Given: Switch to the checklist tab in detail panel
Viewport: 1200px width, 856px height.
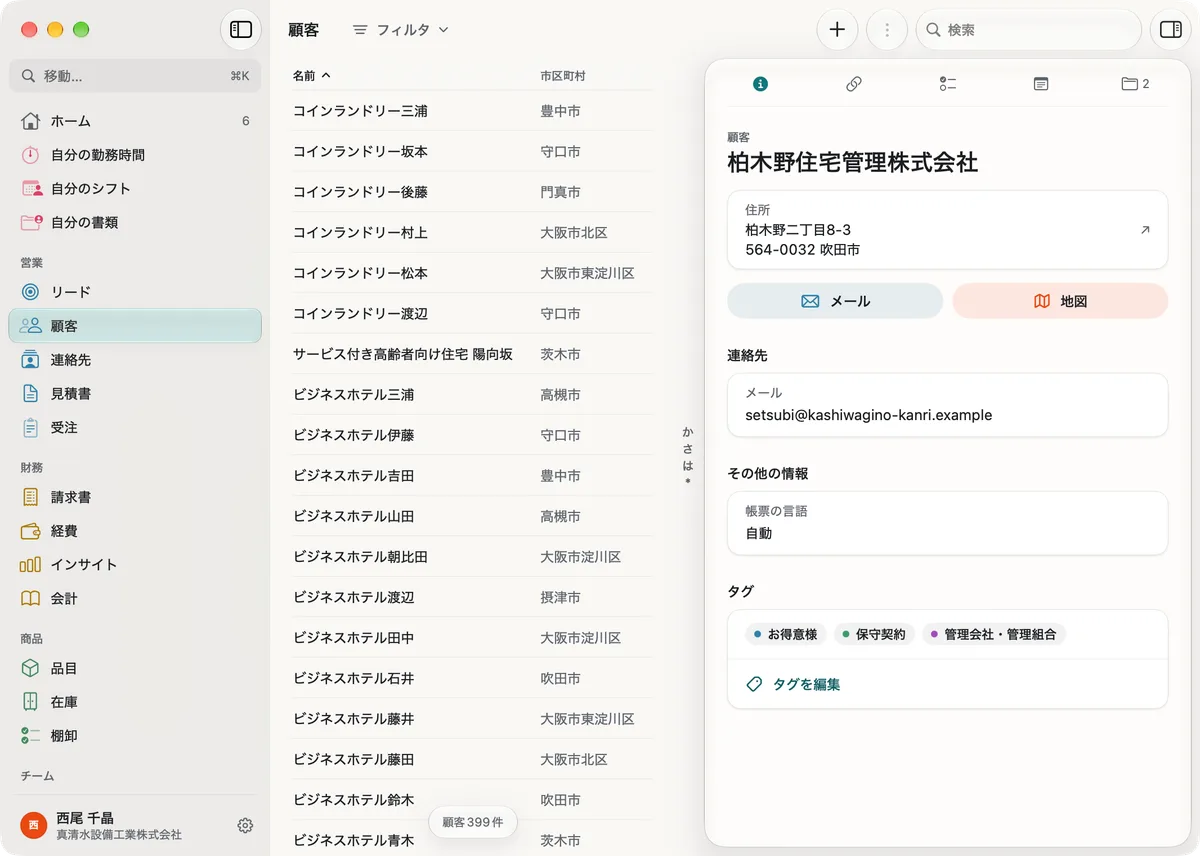Looking at the screenshot, I should click(x=948, y=84).
